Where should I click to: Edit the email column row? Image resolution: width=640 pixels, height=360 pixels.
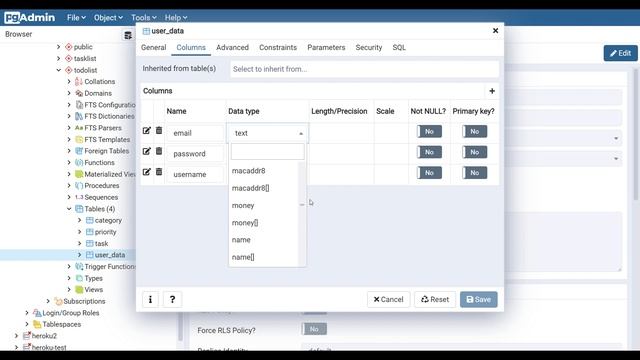coord(147,131)
